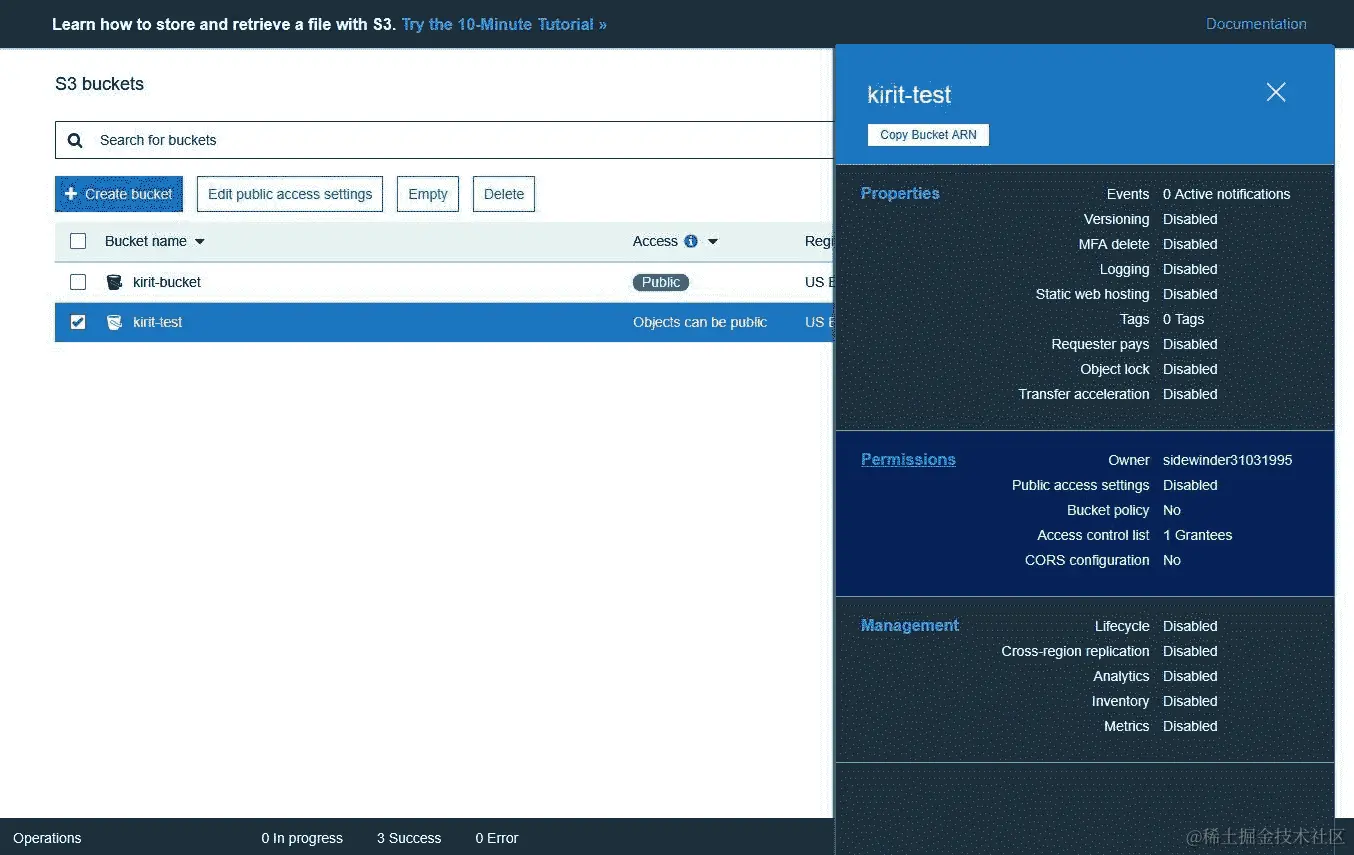Open the Documentation link
Screen dimensions: 1354x855
[1256, 24]
